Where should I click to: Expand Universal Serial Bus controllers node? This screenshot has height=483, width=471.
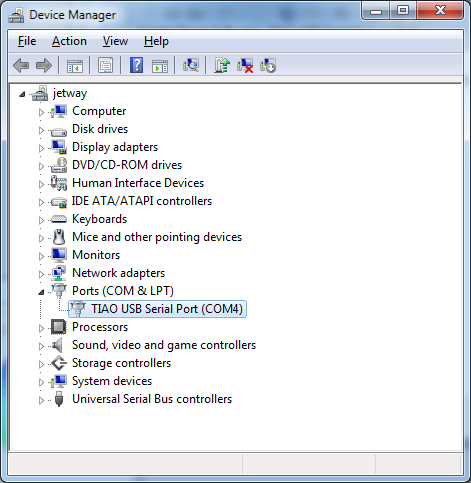[x=41, y=400]
